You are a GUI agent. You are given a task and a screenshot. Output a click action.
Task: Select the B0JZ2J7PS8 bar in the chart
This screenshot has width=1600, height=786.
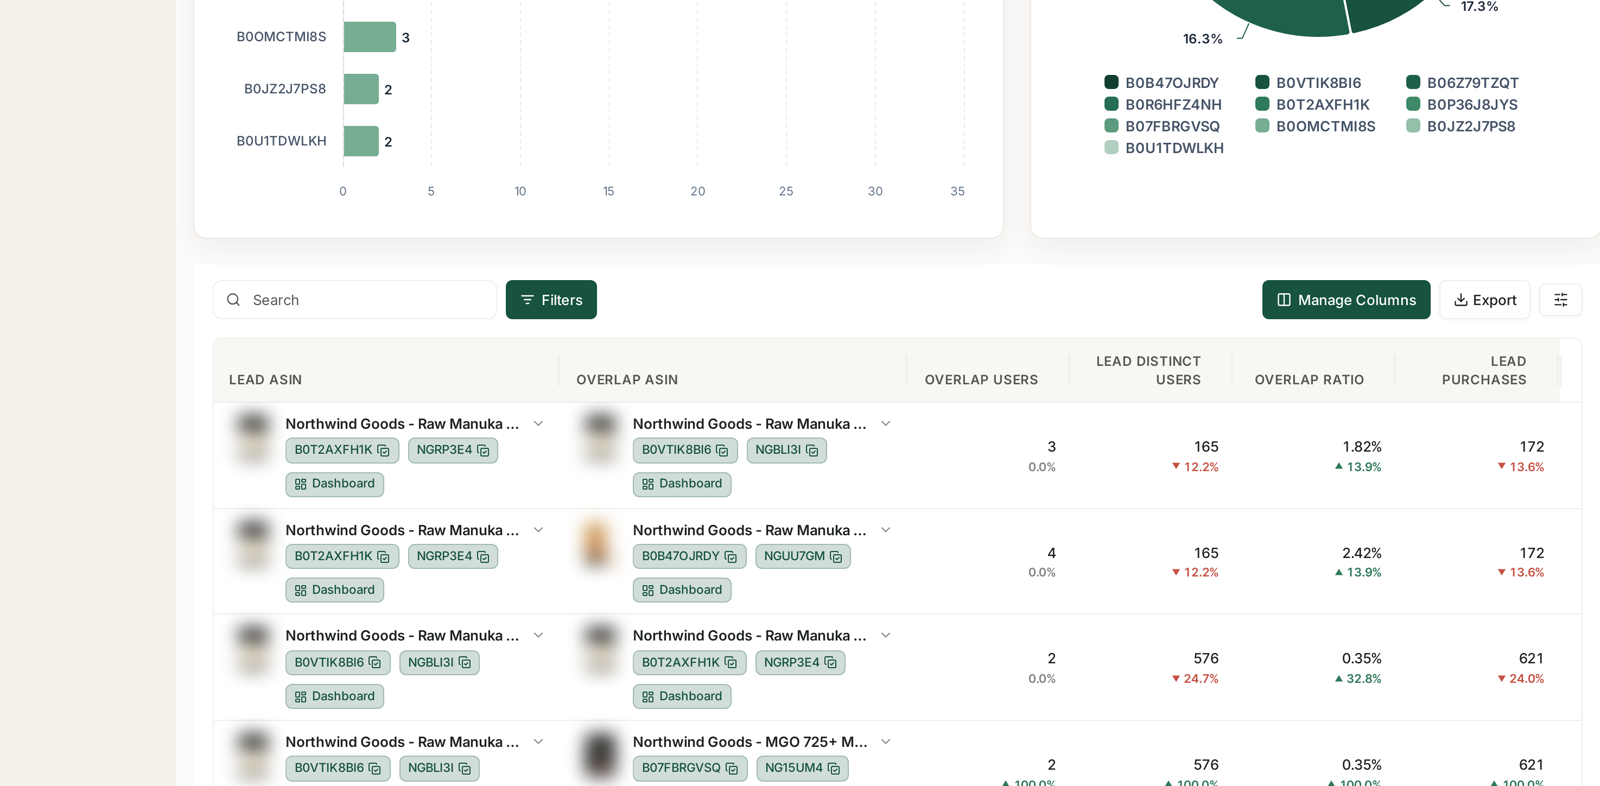[361, 89]
